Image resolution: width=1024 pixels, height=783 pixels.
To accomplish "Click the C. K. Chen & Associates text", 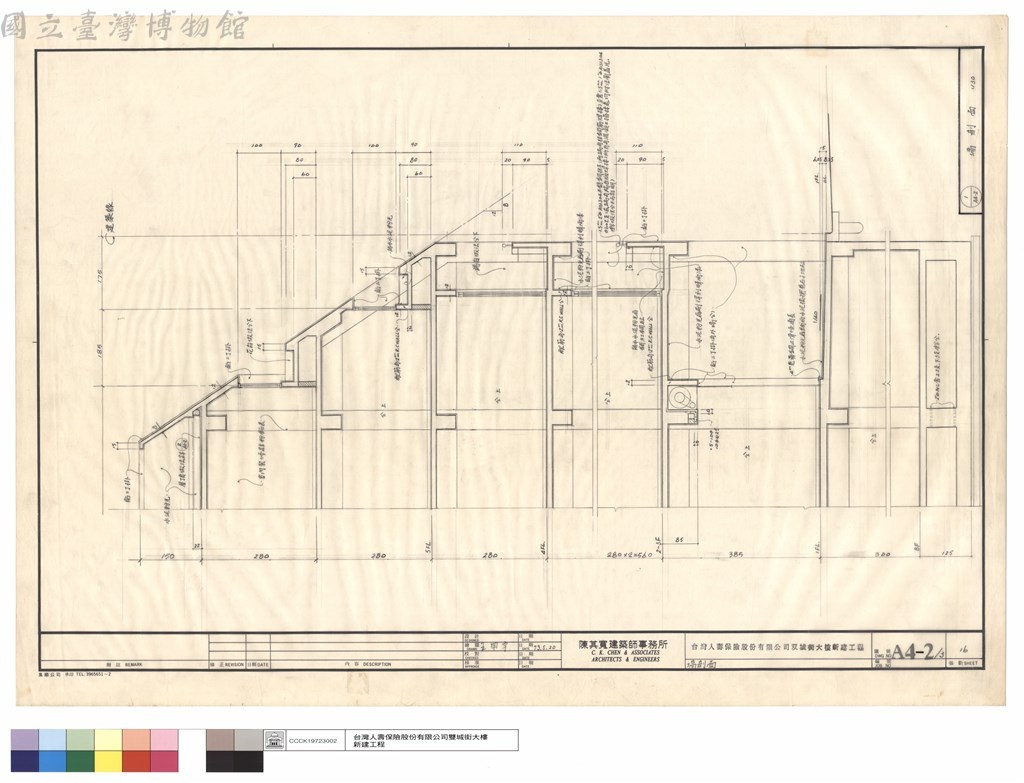I will (x=625, y=652).
